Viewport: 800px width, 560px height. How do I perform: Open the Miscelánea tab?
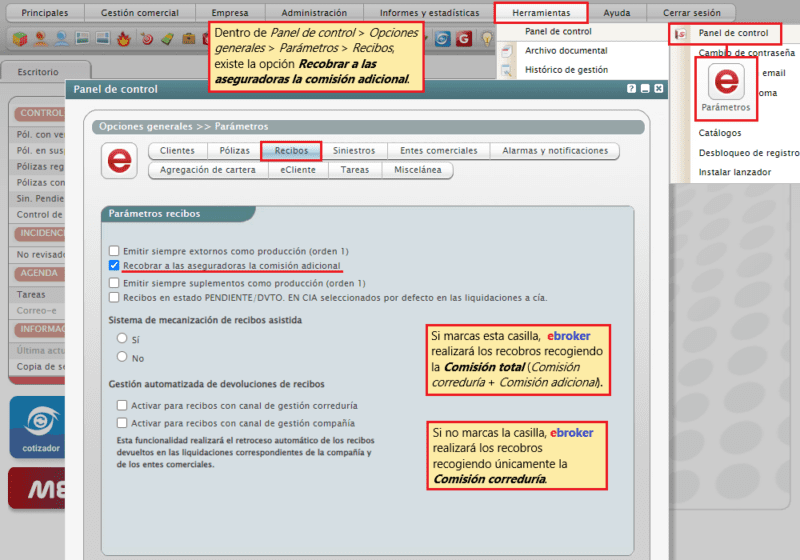click(x=418, y=170)
